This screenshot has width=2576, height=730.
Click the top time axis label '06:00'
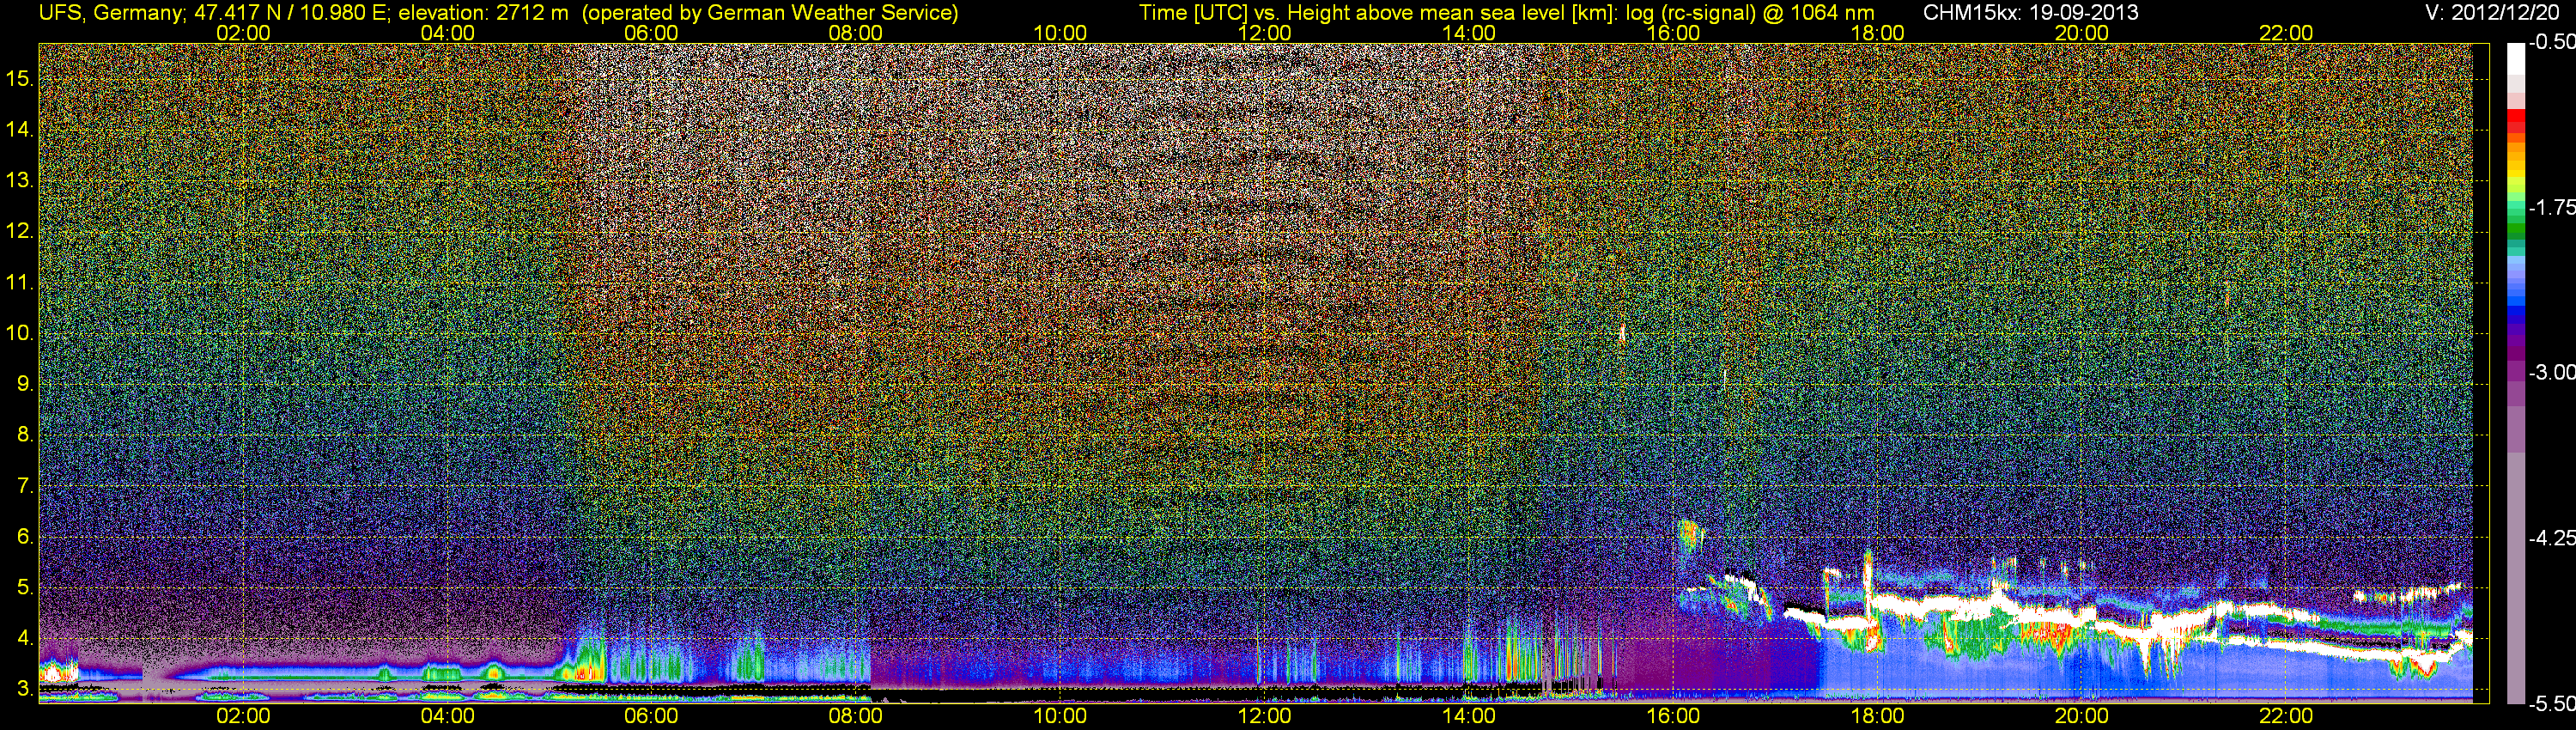(651, 33)
